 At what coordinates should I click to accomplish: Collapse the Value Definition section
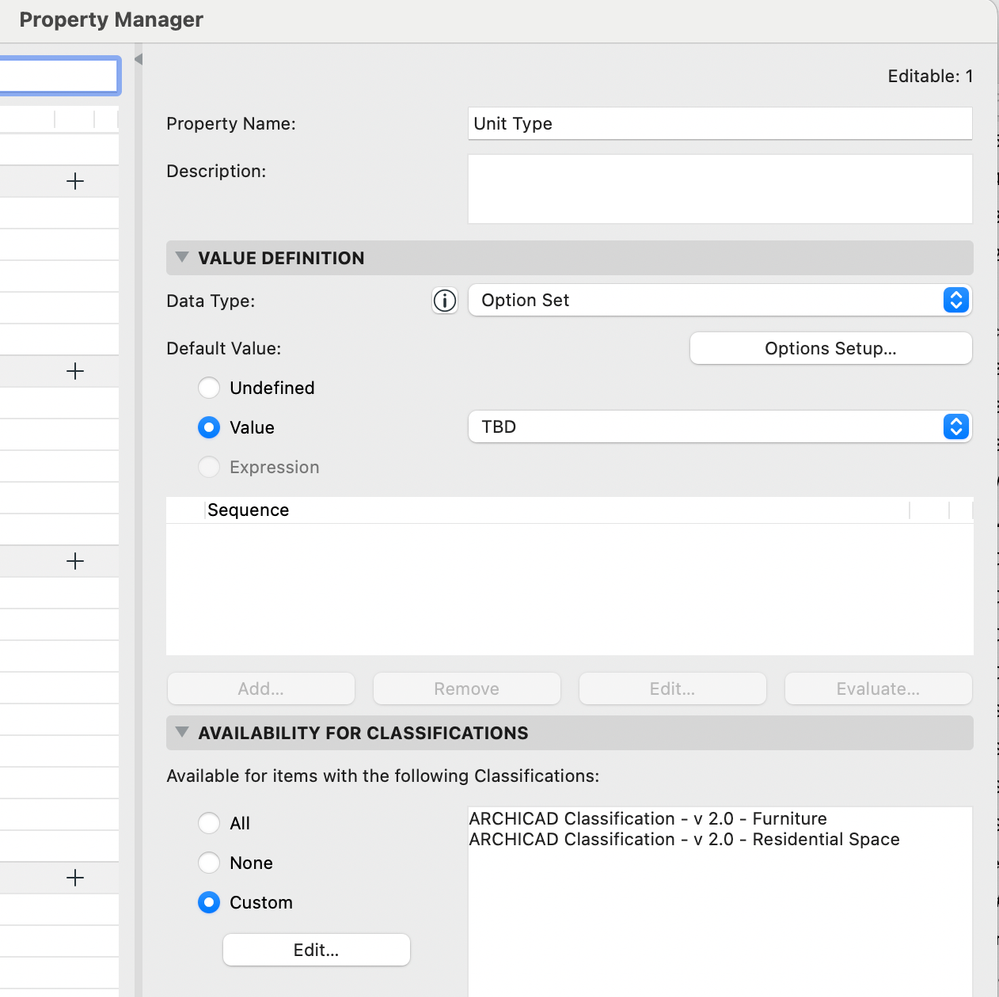pos(182,258)
